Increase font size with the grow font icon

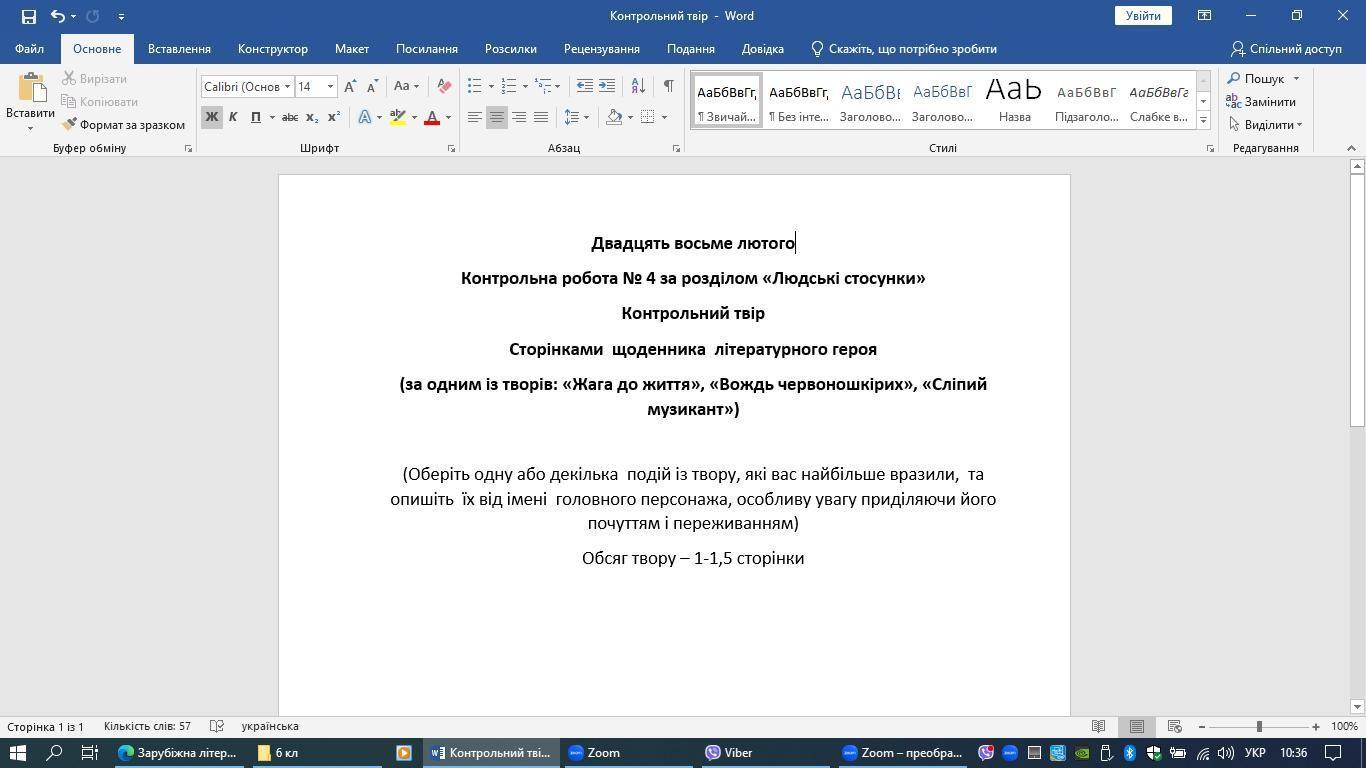pyautogui.click(x=350, y=87)
